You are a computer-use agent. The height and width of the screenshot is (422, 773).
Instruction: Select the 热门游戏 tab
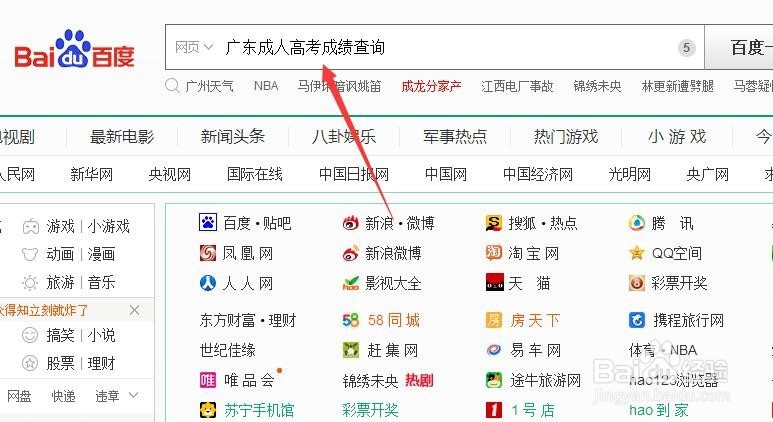coord(566,137)
